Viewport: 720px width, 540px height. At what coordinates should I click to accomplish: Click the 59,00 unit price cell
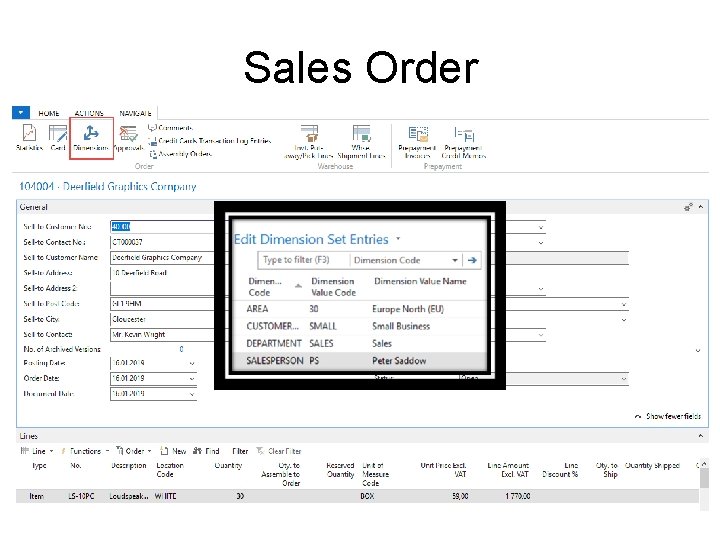click(x=460, y=496)
